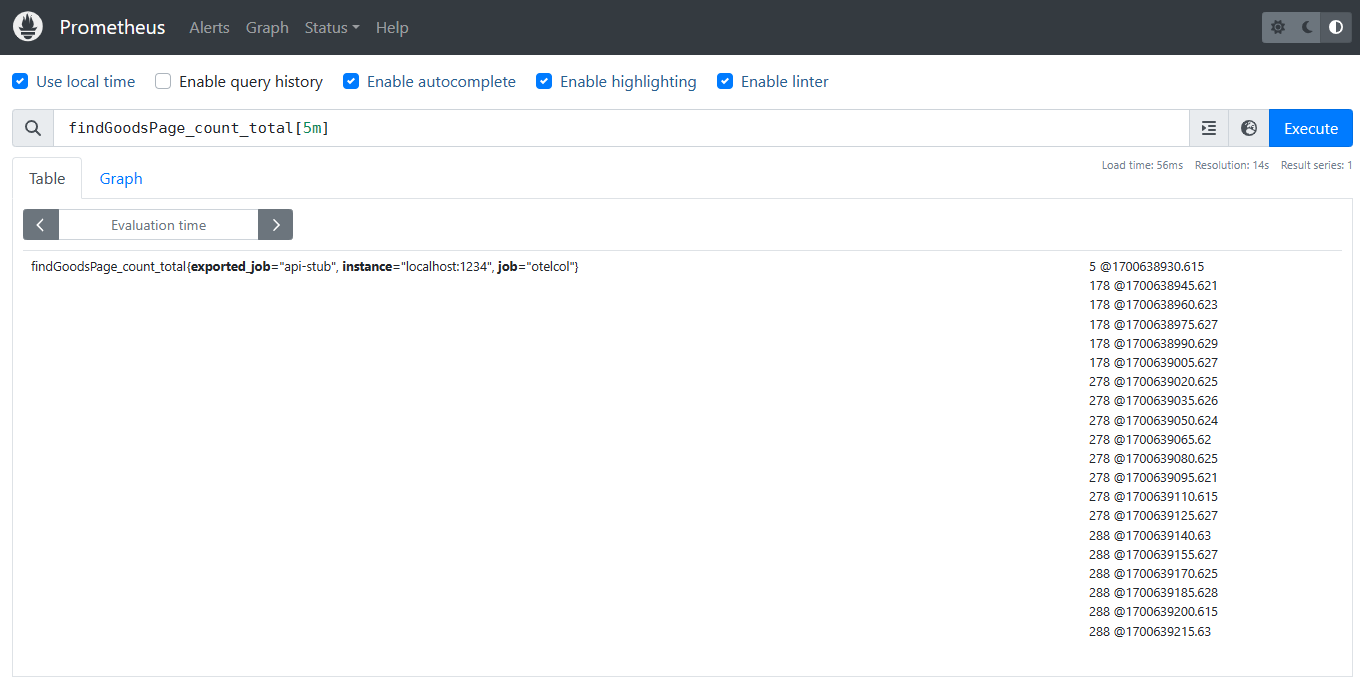Turn off Enable highlighting
1360x682 pixels.
pyautogui.click(x=543, y=81)
